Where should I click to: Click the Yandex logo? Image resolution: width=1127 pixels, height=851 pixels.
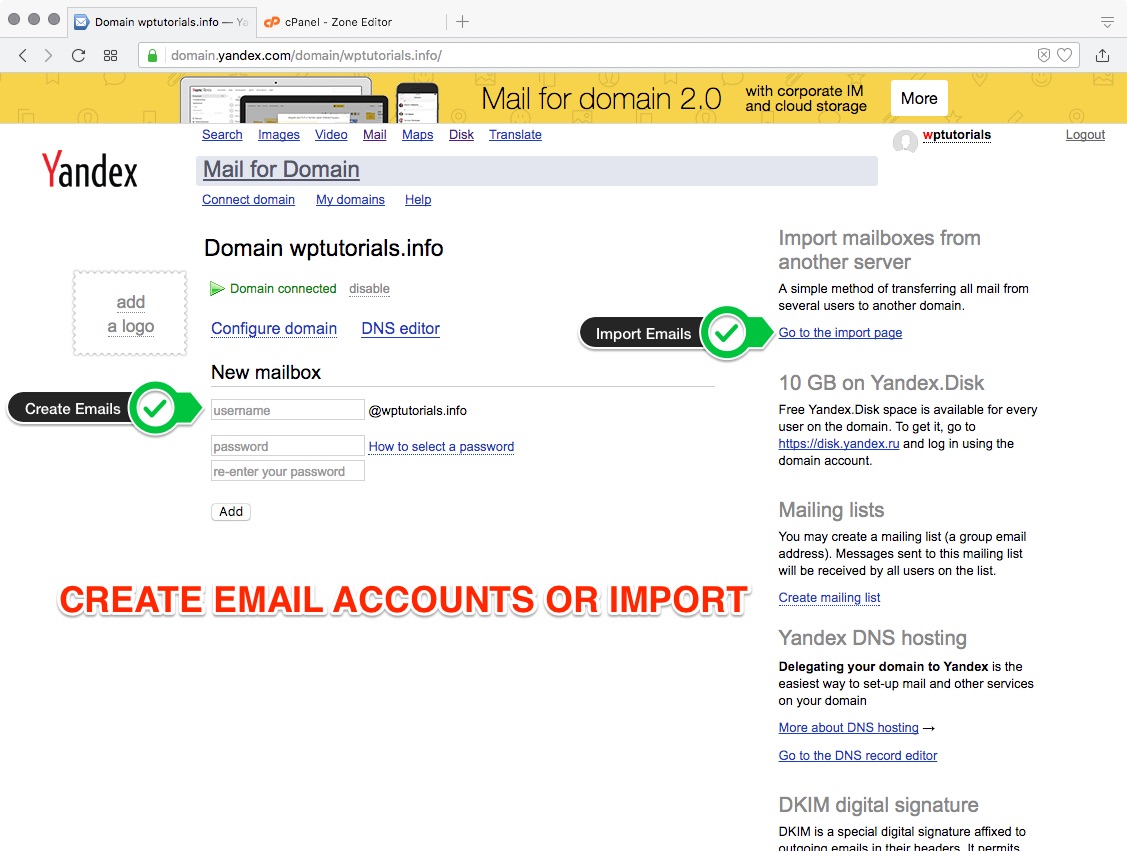coord(90,170)
